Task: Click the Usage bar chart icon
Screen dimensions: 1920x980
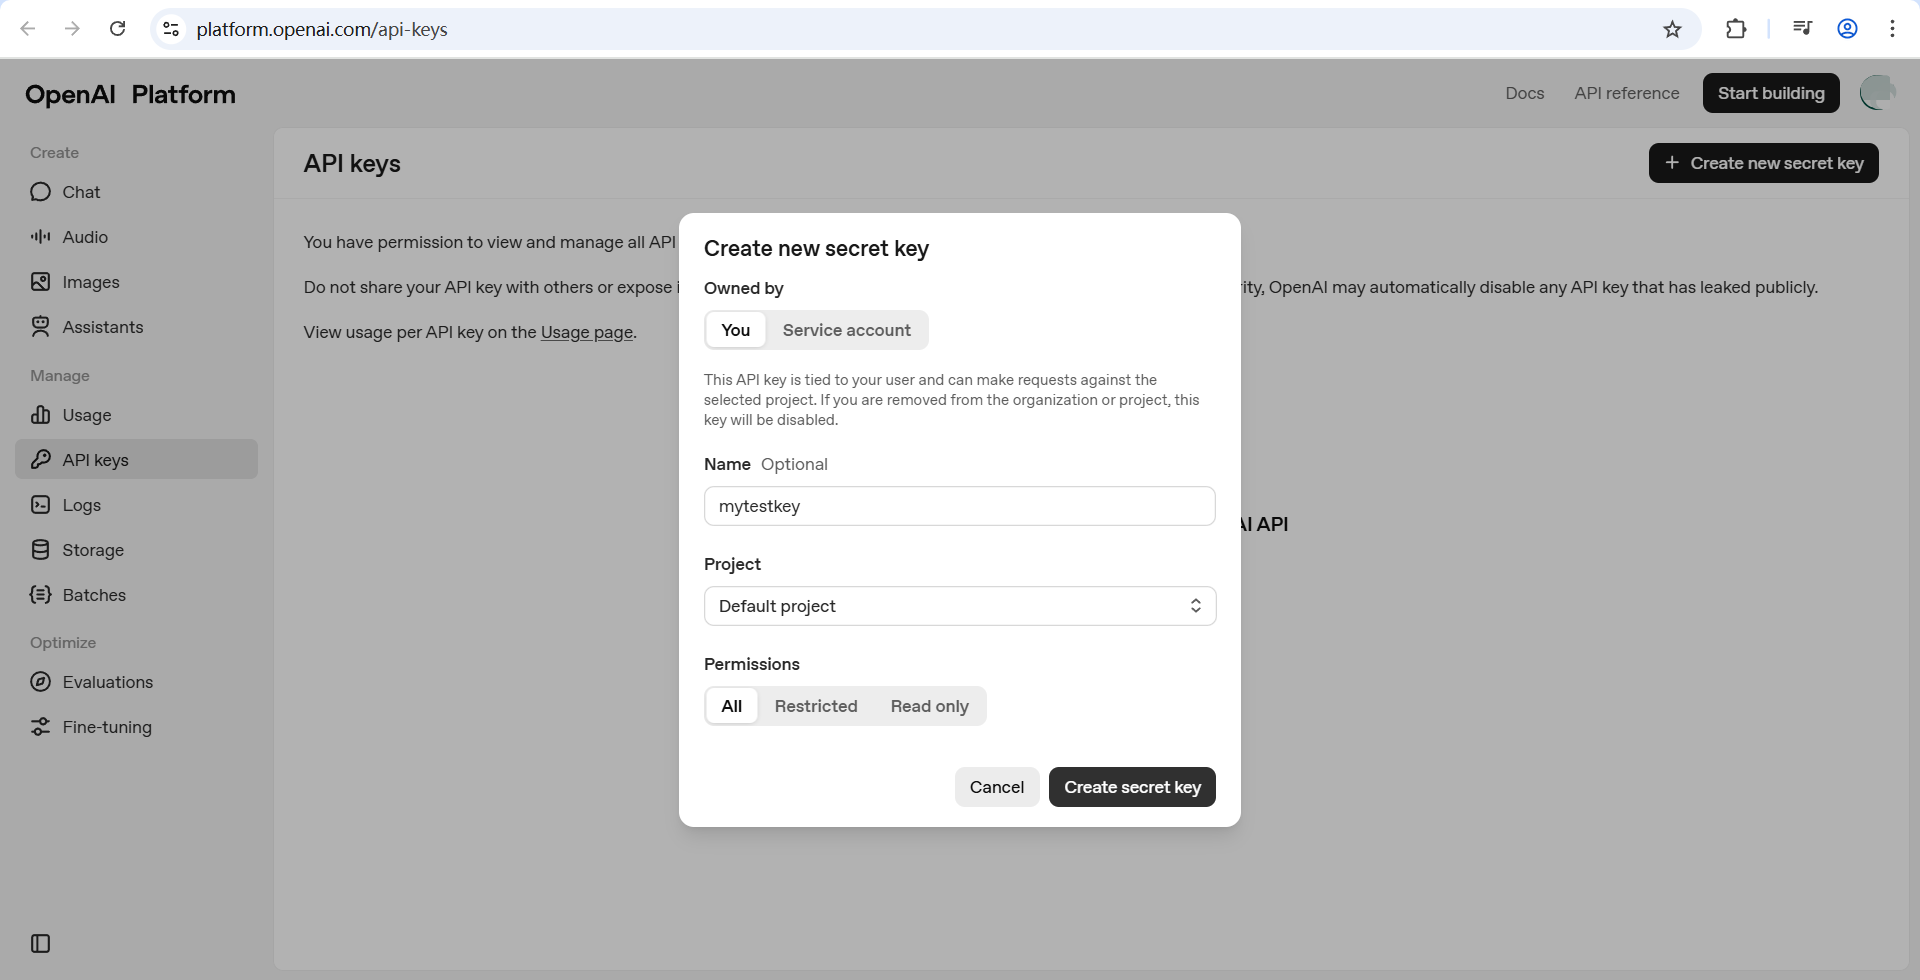Action: pyautogui.click(x=40, y=415)
